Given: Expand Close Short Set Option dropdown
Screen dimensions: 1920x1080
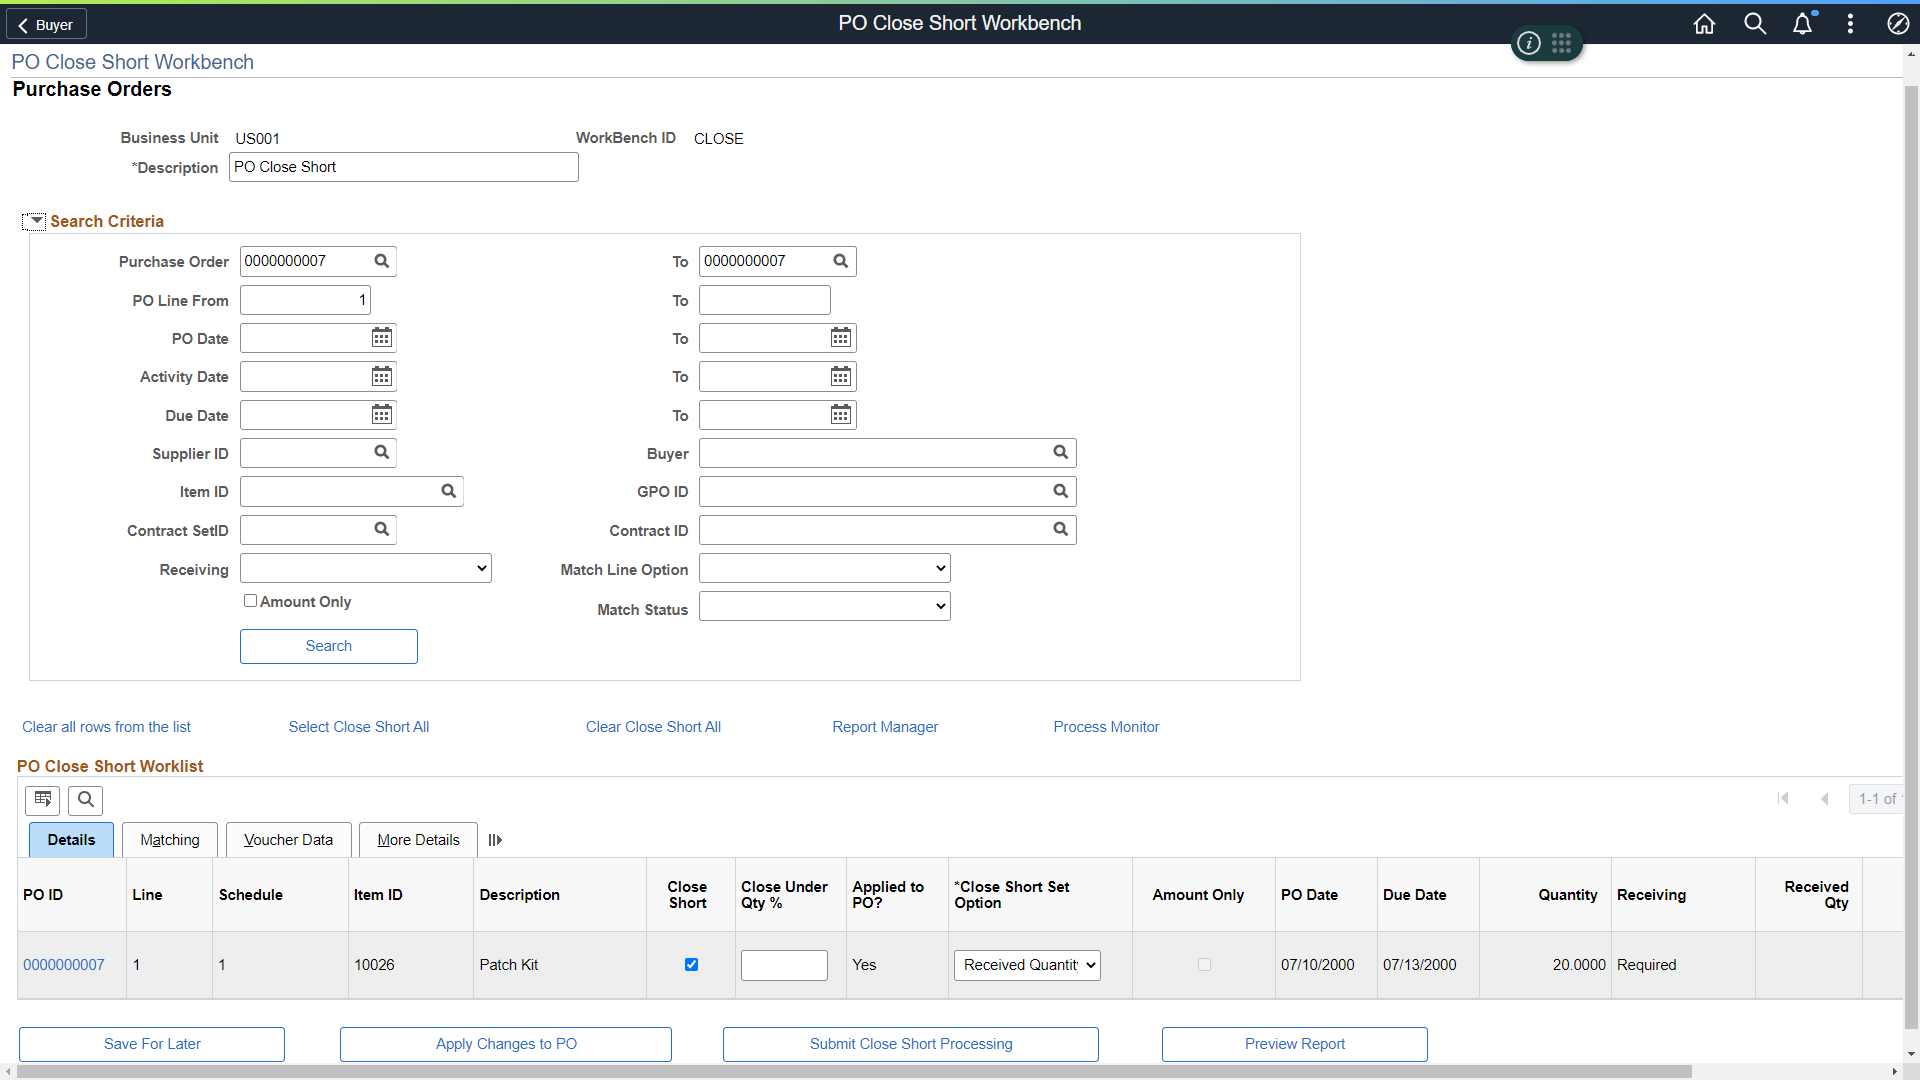Looking at the screenshot, I should coord(1026,965).
